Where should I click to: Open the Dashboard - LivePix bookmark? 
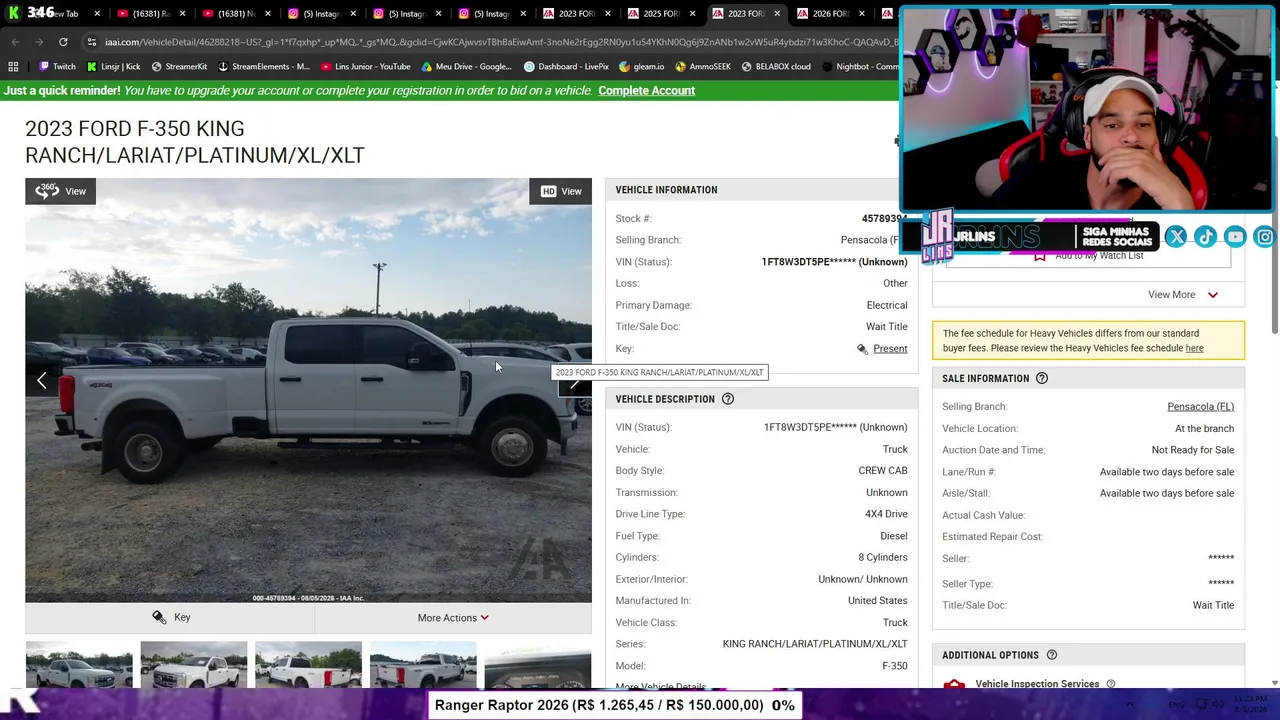[x=566, y=67]
